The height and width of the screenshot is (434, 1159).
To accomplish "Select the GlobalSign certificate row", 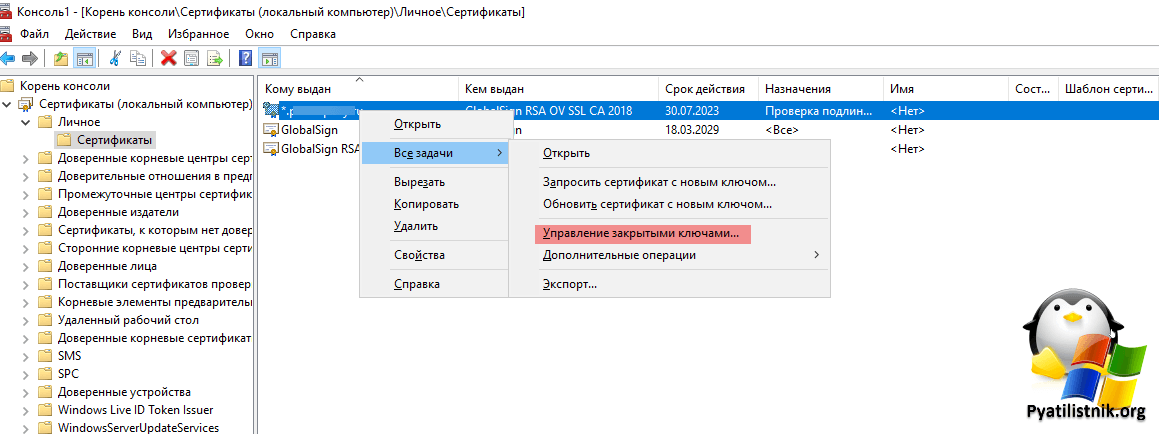I will (x=309, y=130).
